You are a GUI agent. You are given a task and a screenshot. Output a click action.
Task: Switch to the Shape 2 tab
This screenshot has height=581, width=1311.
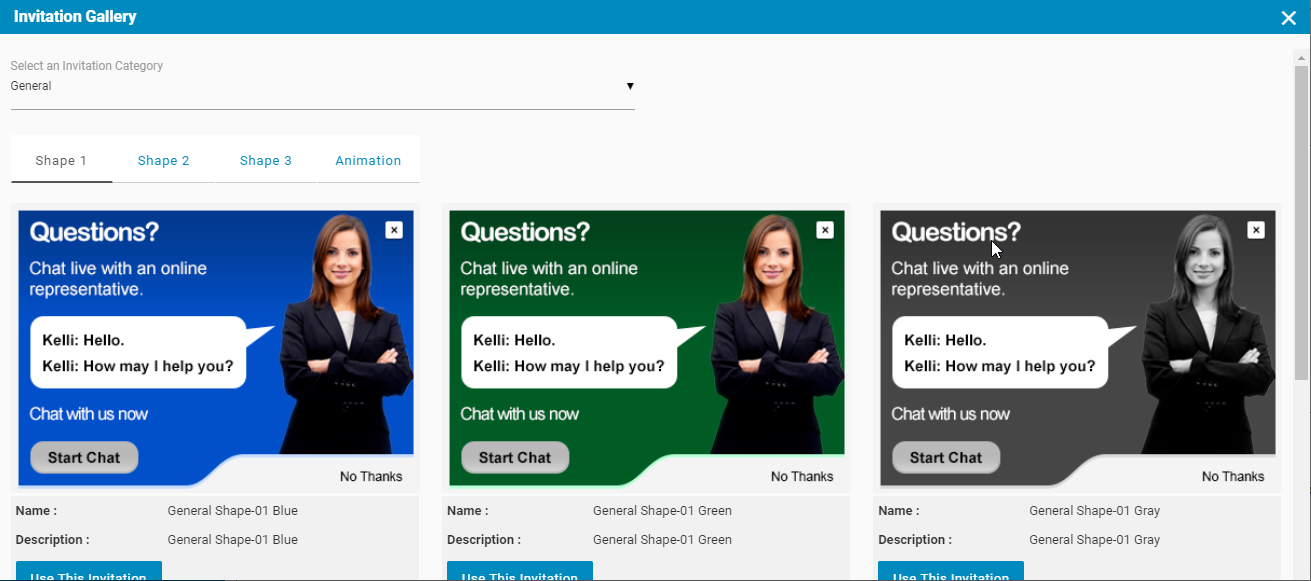pyautogui.click(x=164, y=161)
